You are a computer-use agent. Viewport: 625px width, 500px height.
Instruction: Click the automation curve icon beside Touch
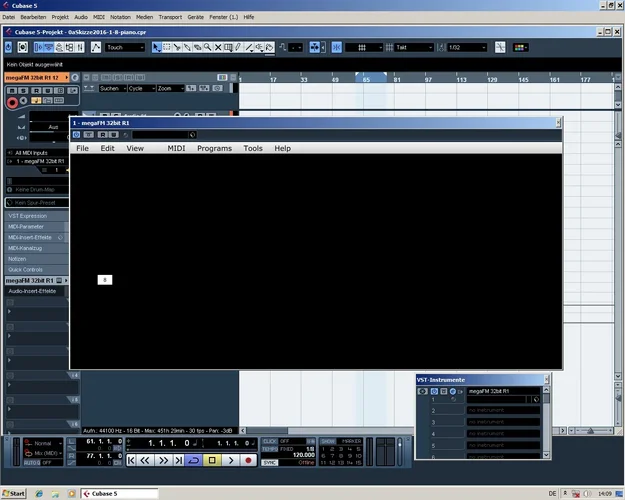click(x=96, y=47)
